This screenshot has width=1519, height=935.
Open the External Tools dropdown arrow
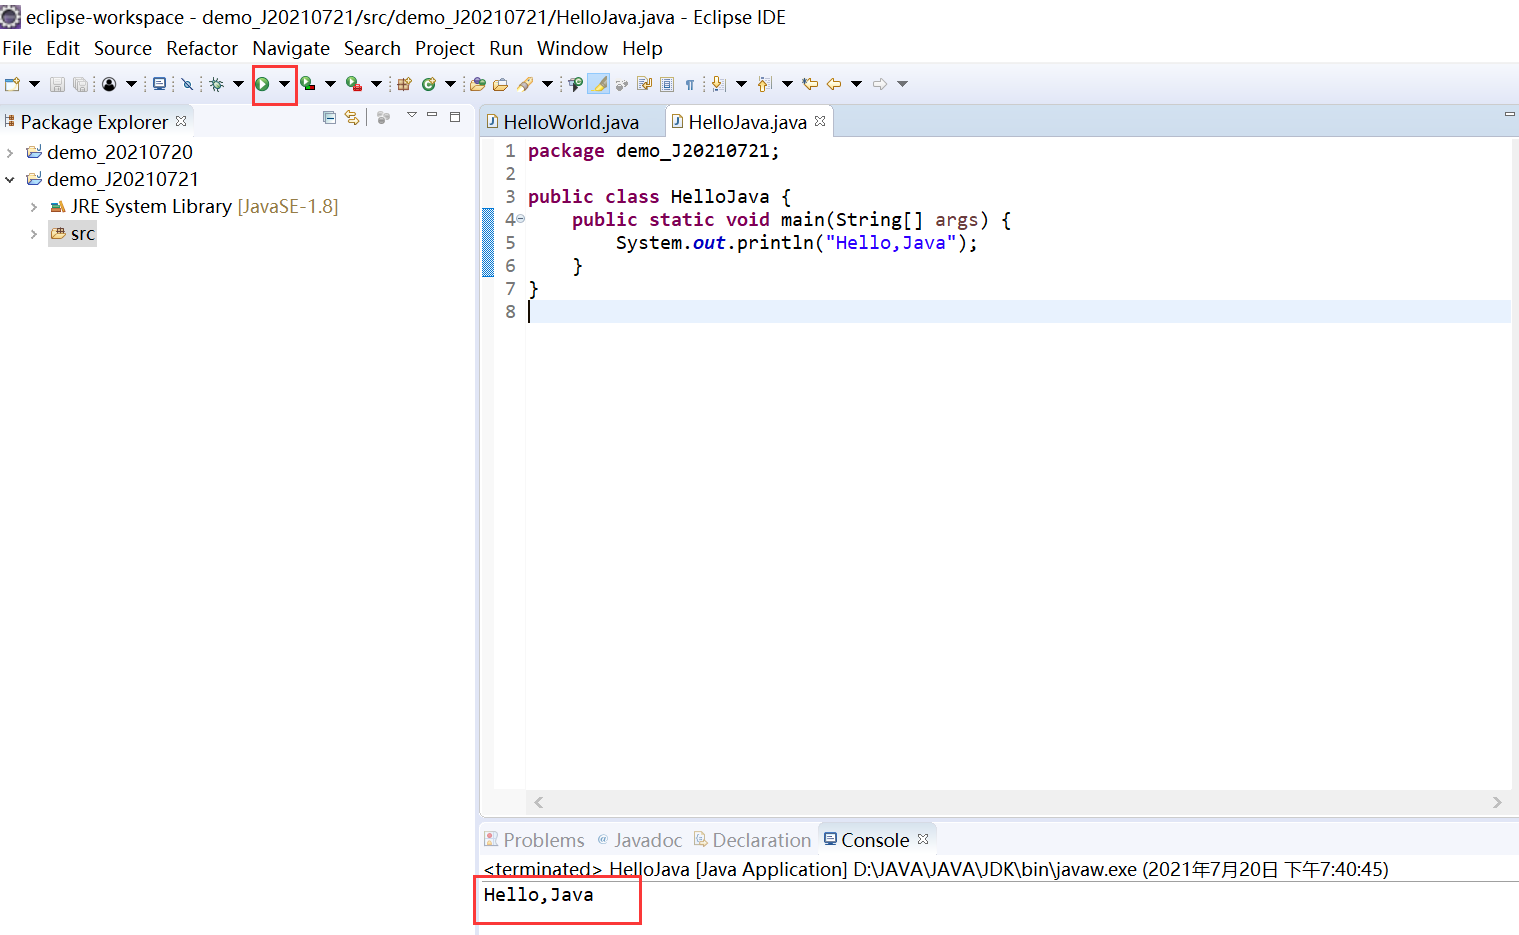click(x=376, y=84)
